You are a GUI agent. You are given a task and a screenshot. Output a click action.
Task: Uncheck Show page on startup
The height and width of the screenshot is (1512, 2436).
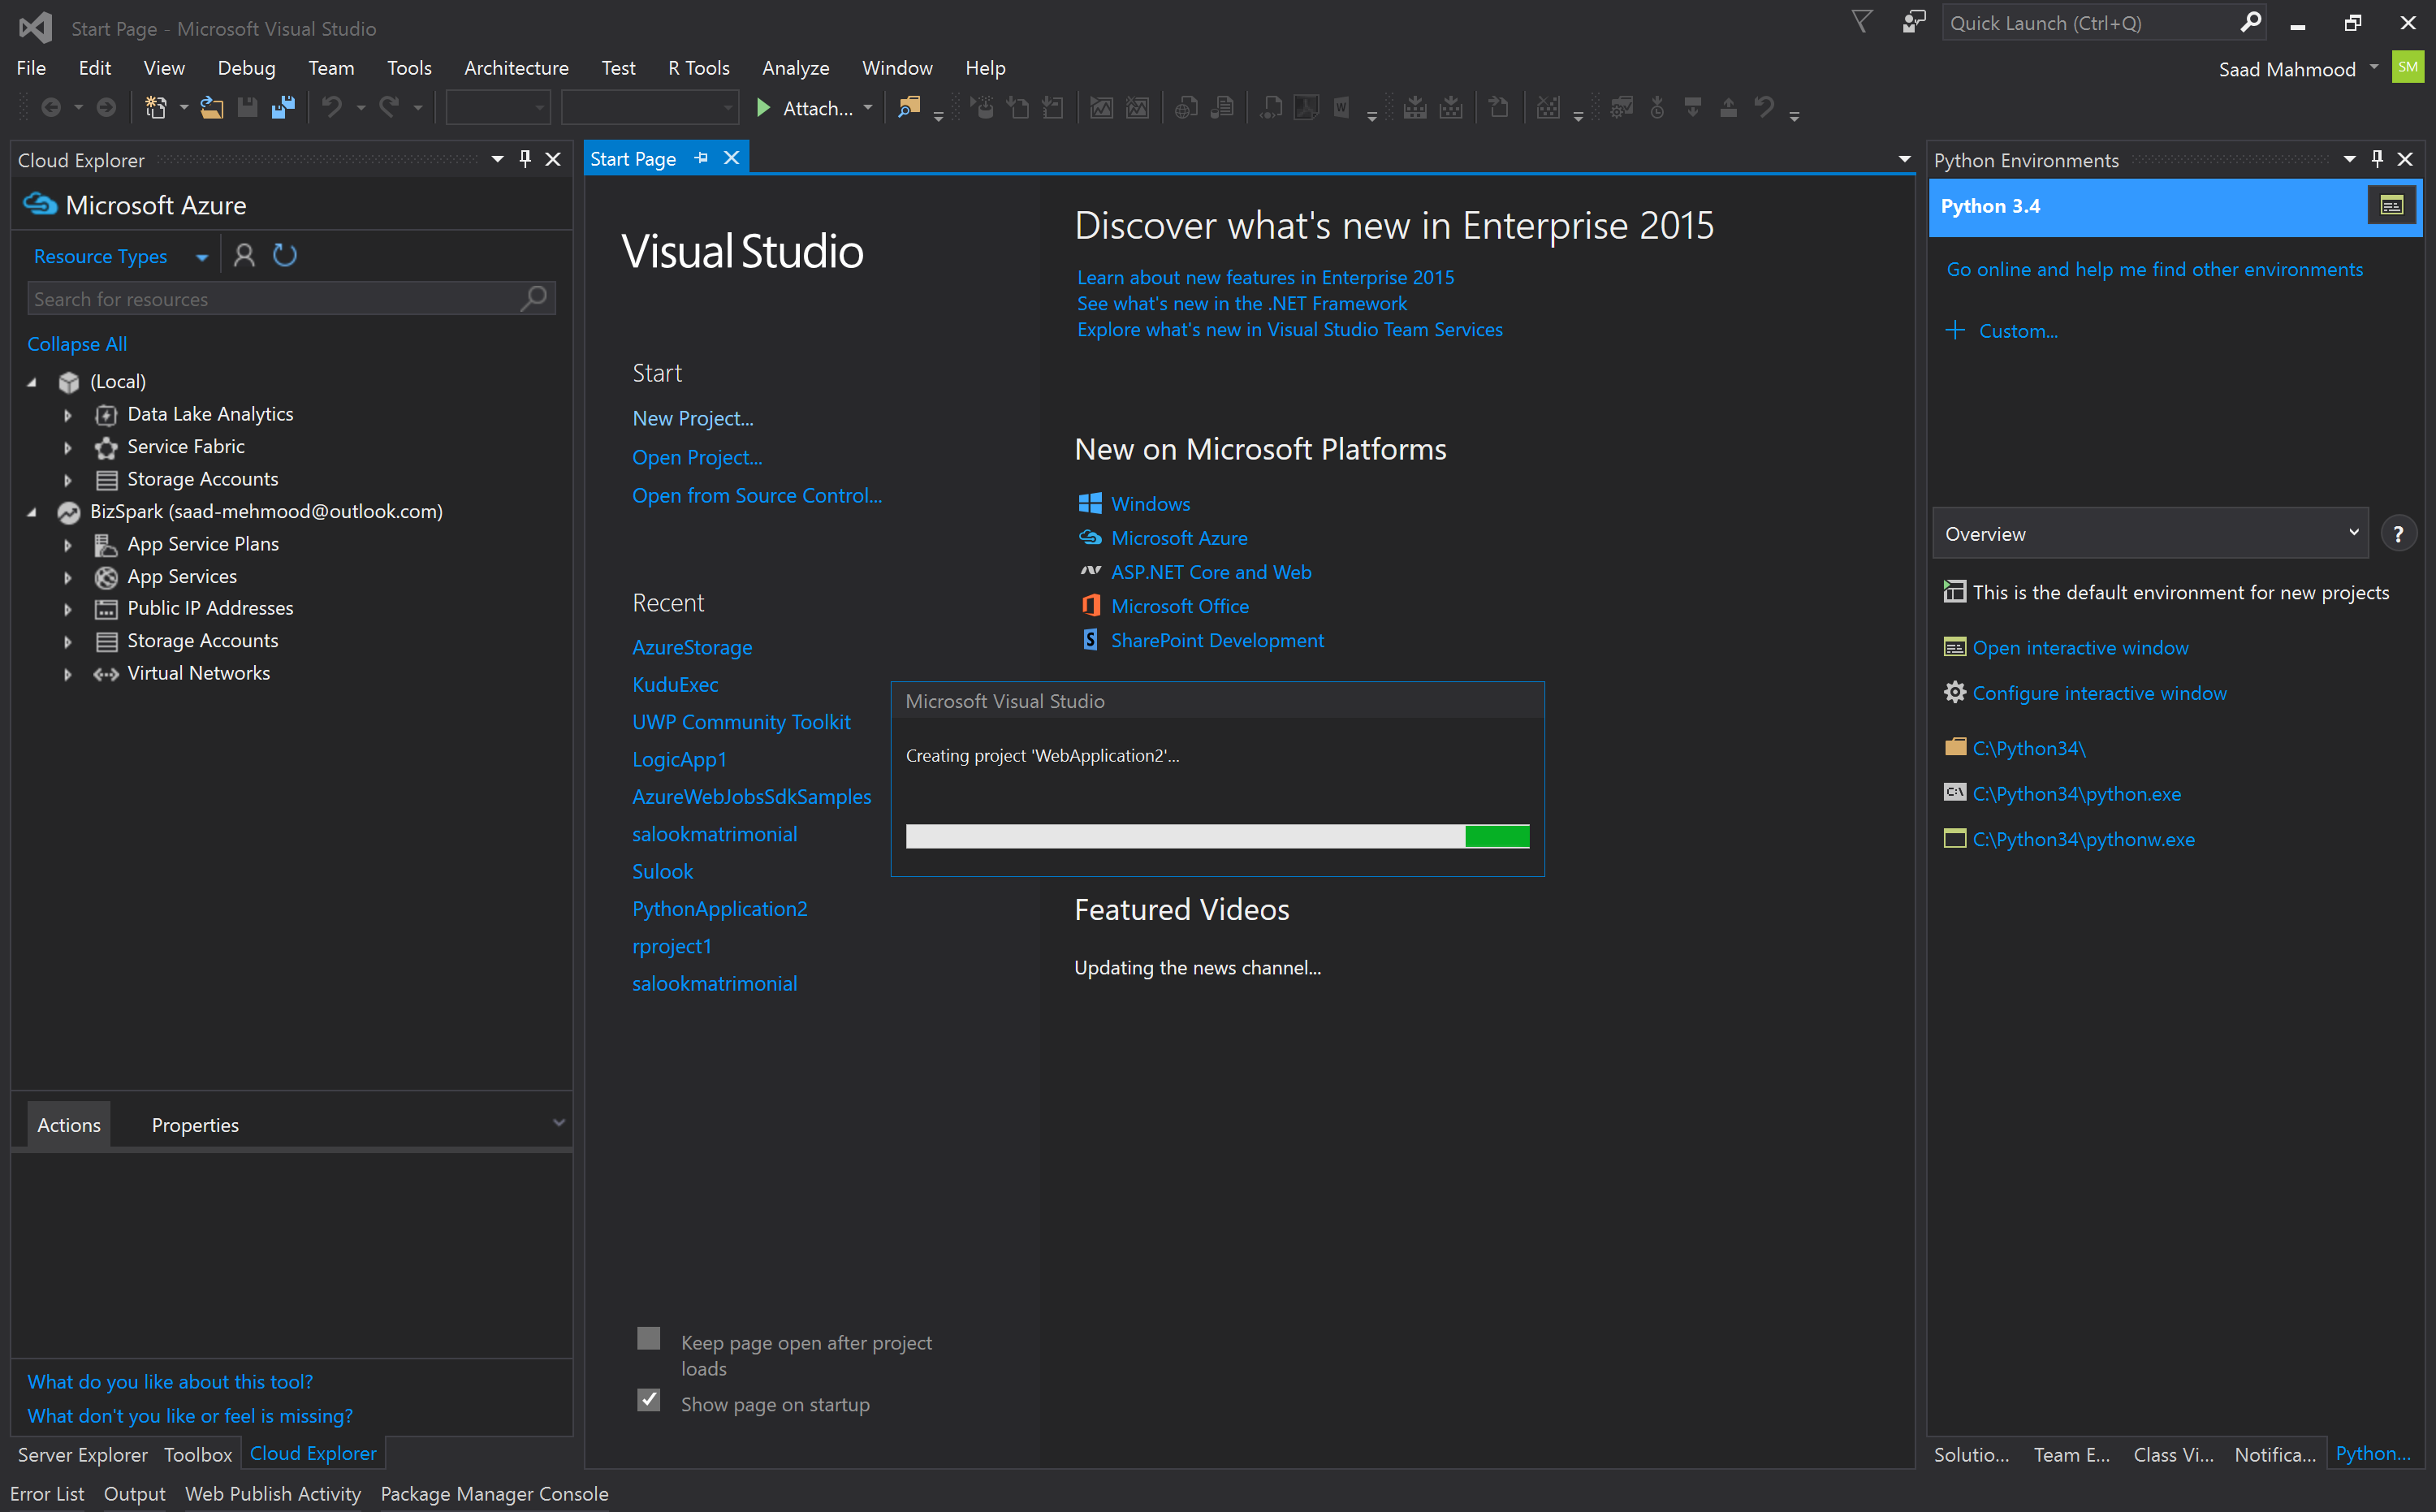[x=649, y=1400]
